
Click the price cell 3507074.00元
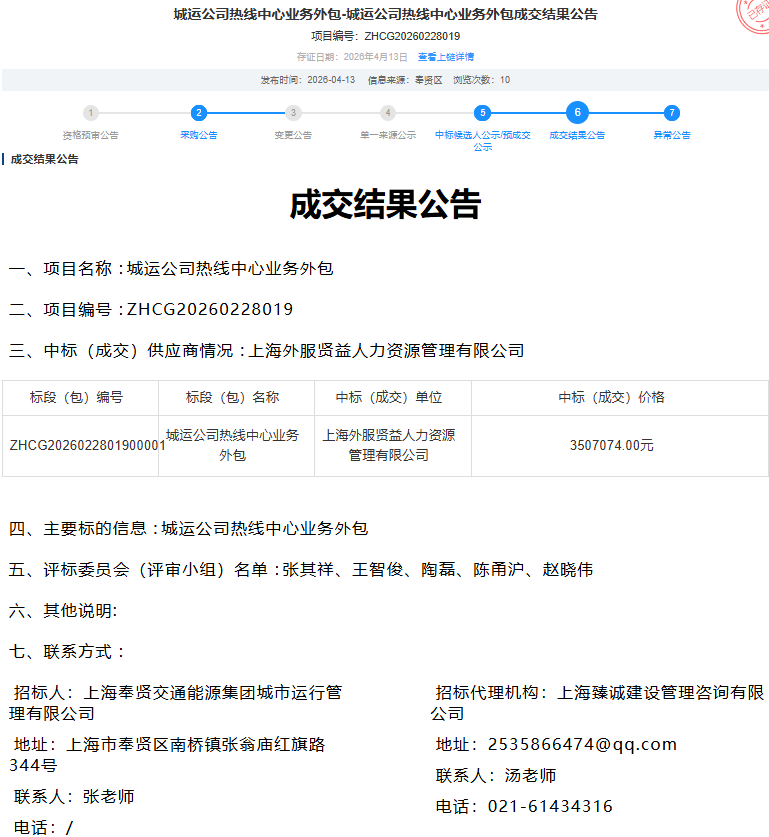click(611, 446)
